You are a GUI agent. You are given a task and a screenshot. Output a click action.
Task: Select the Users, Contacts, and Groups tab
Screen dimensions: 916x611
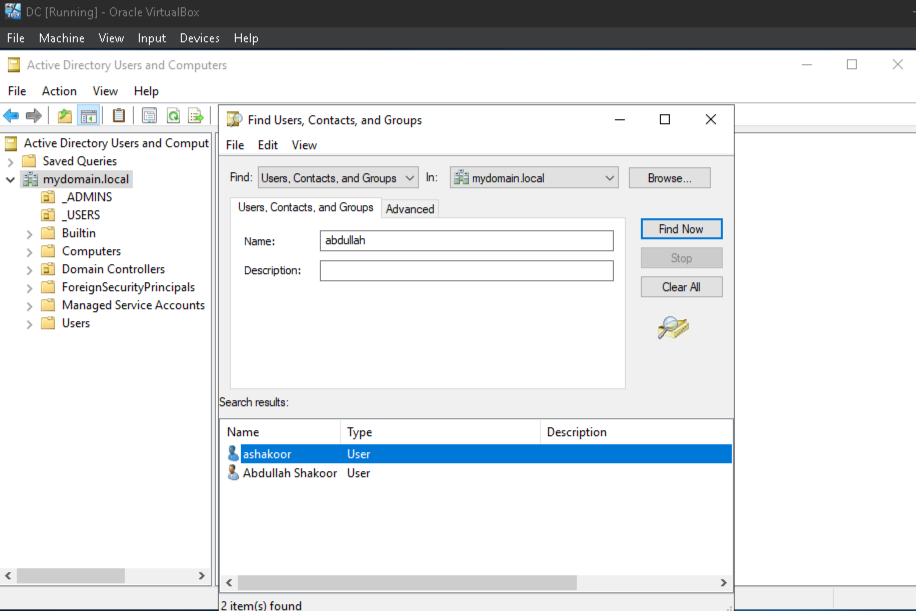pyautogui.click(x=306, y=207)
